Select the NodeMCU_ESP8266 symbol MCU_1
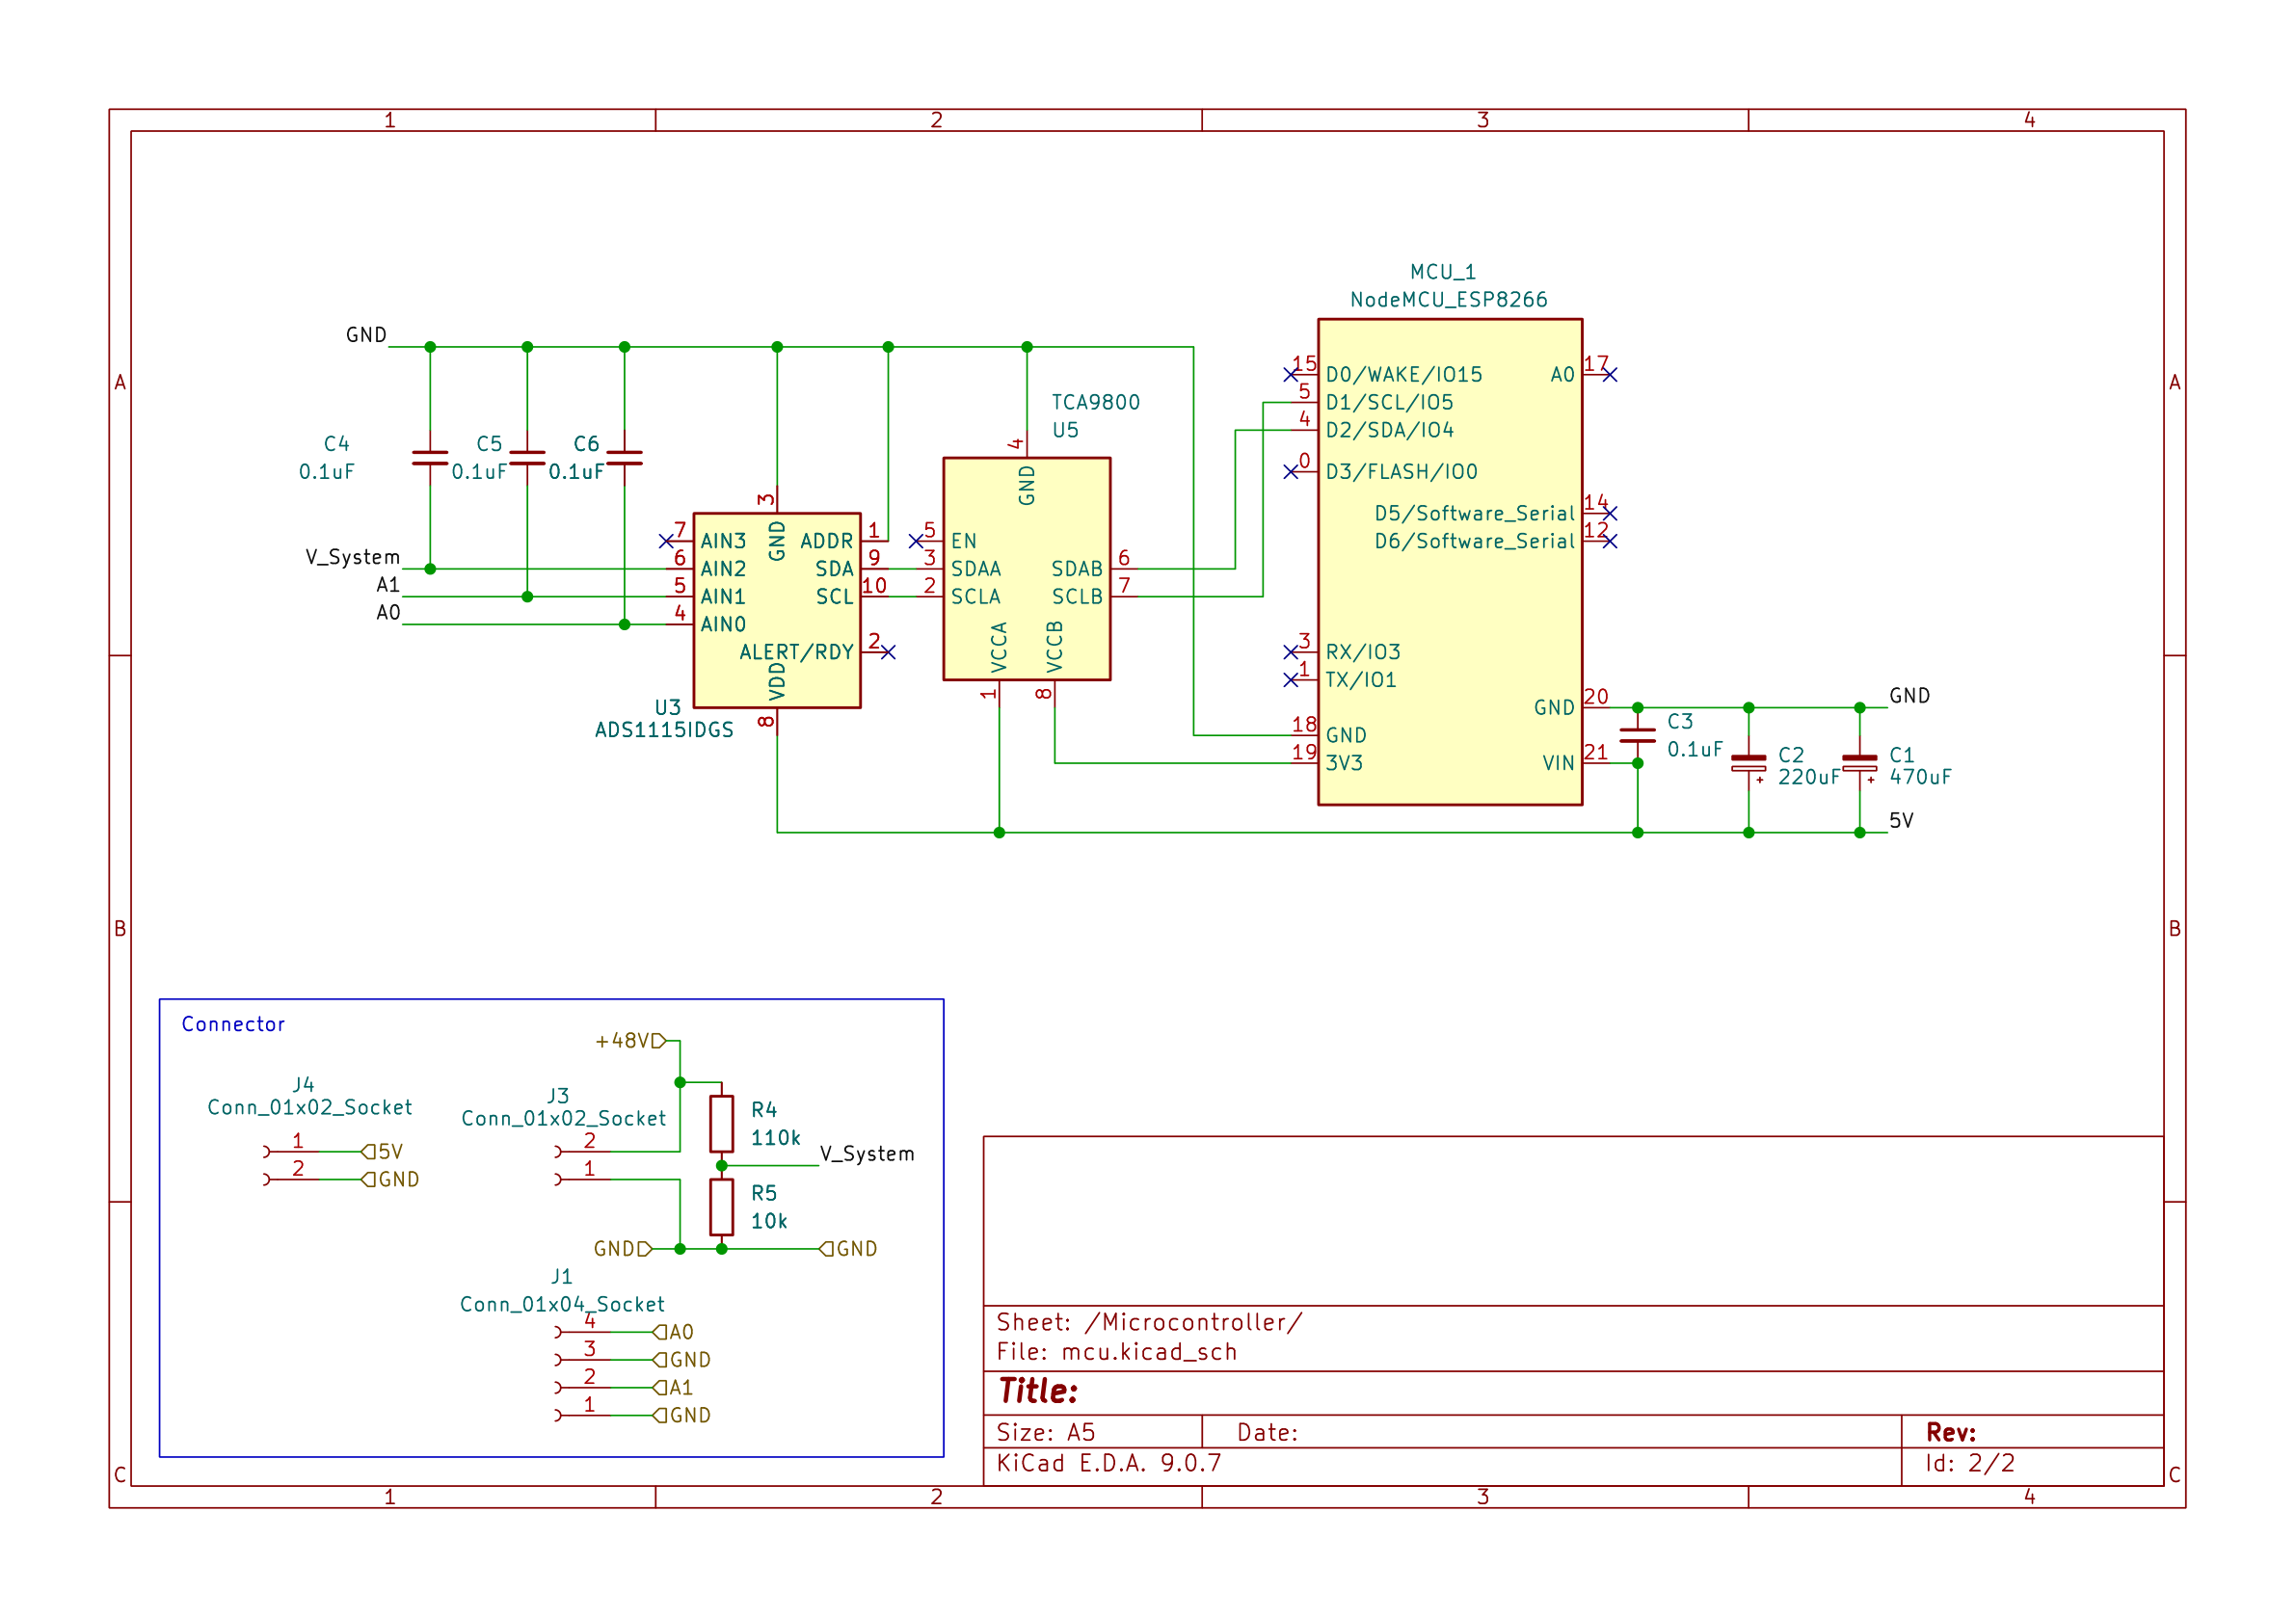This screenshot has height=1618, width=2296. [x=1450, y=560]
